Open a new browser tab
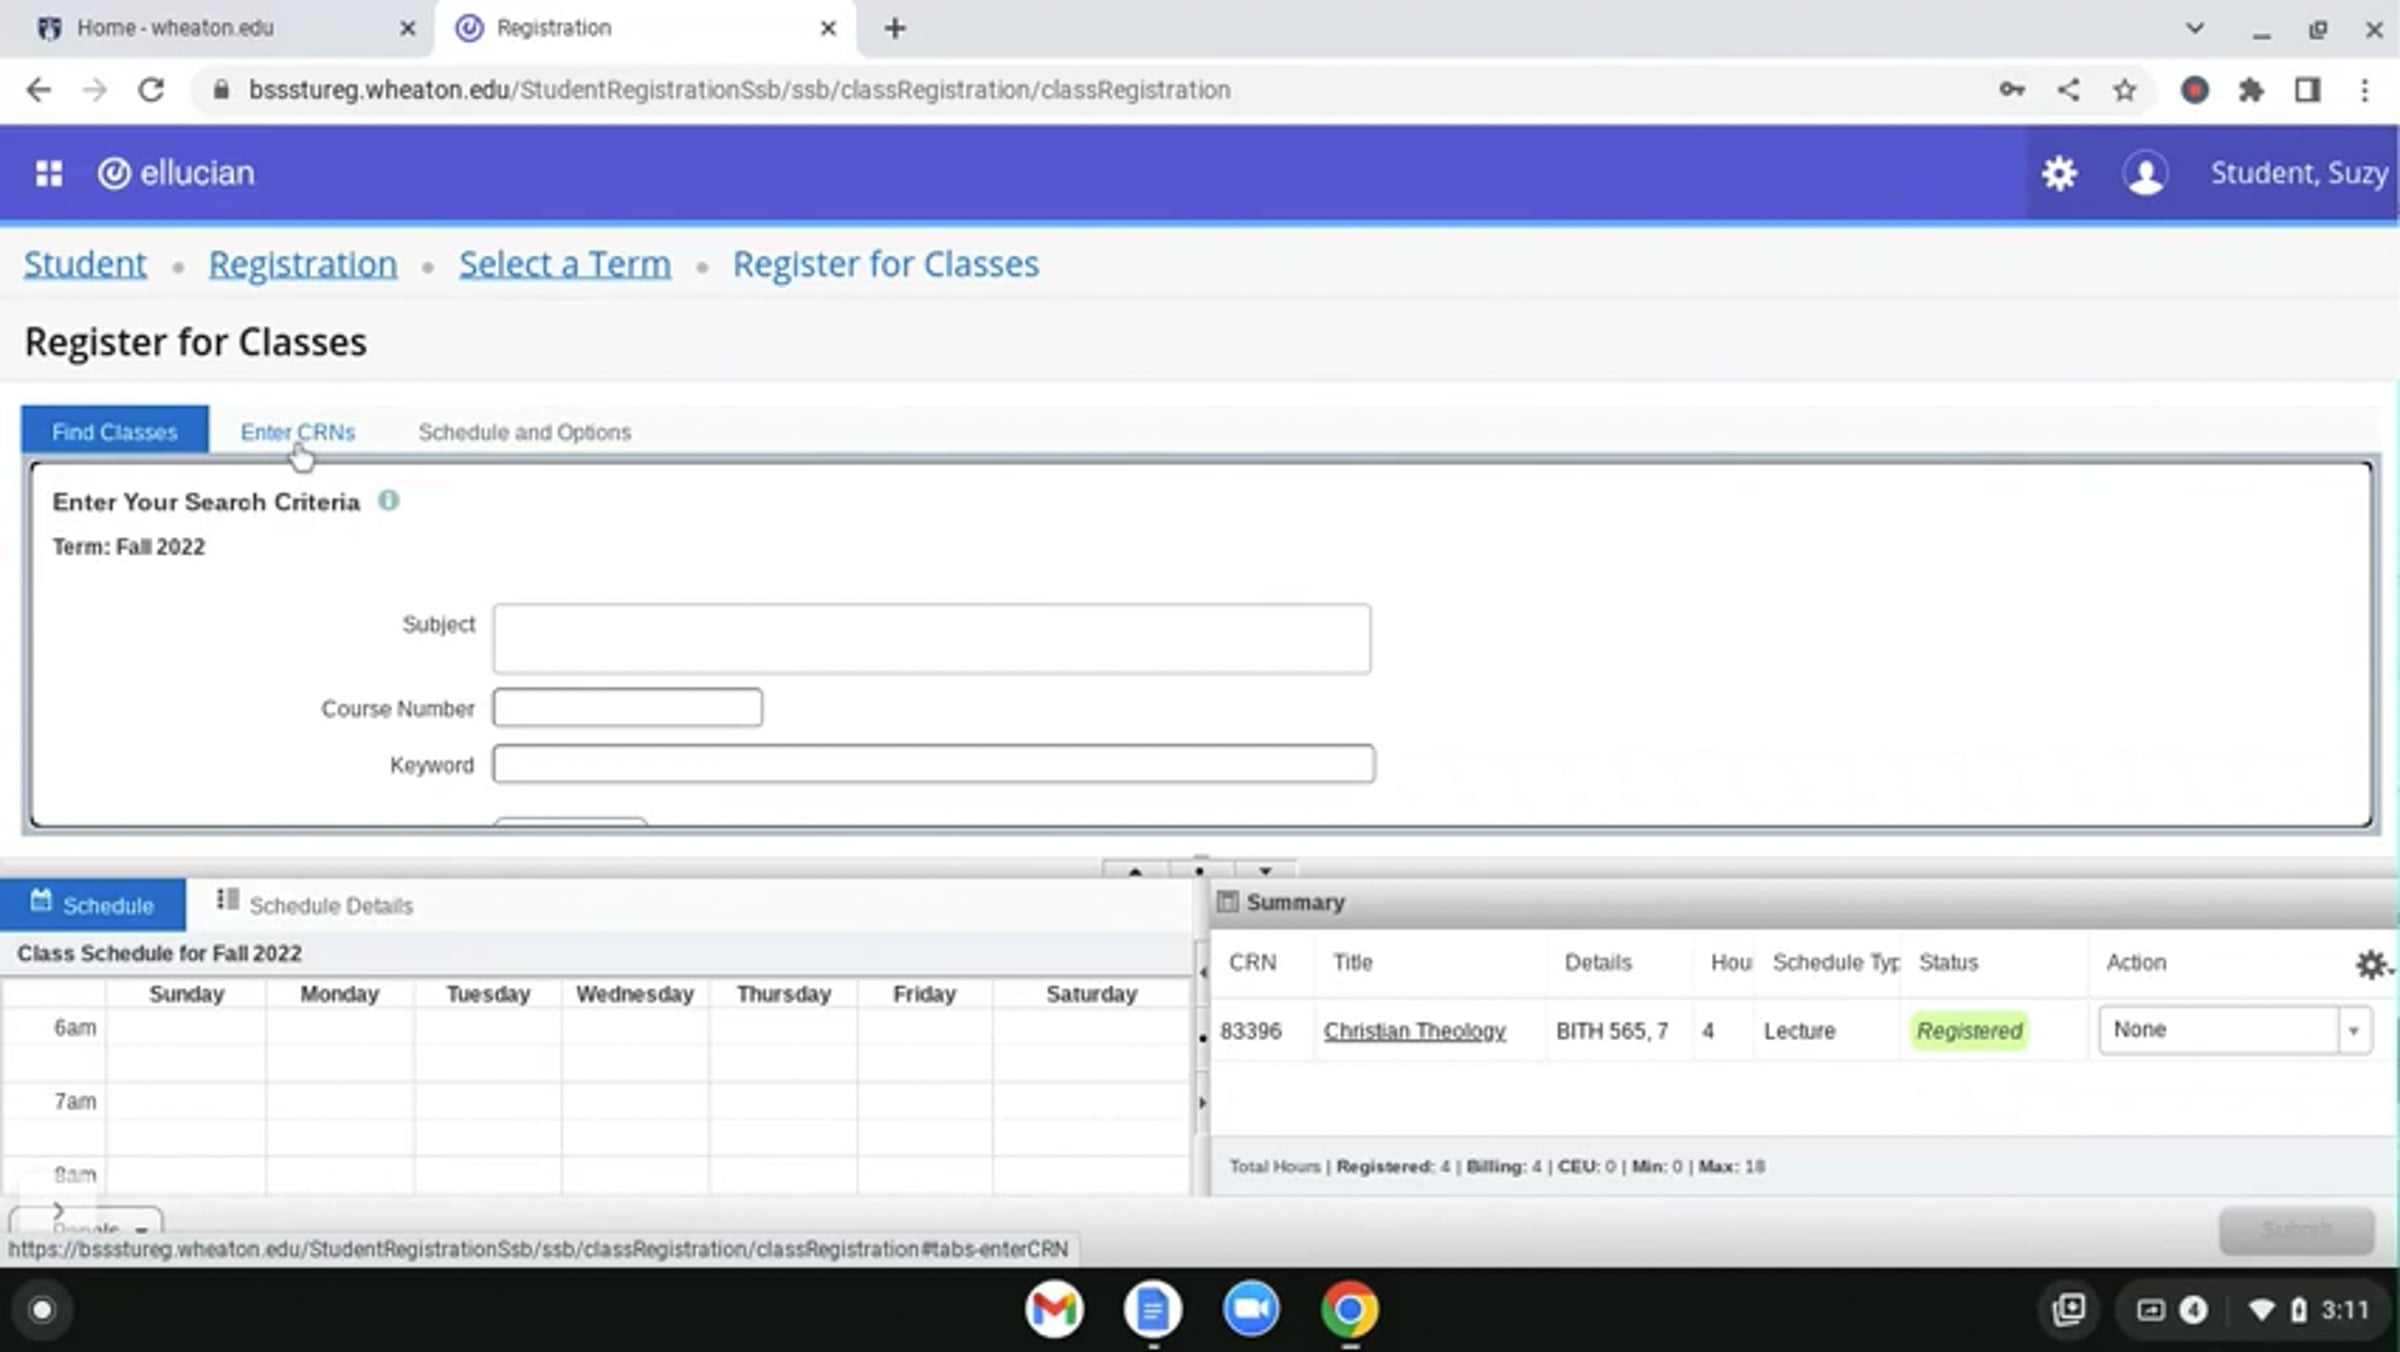Viewport: 2400px width, 1352px height. click(x=895, y=28)
